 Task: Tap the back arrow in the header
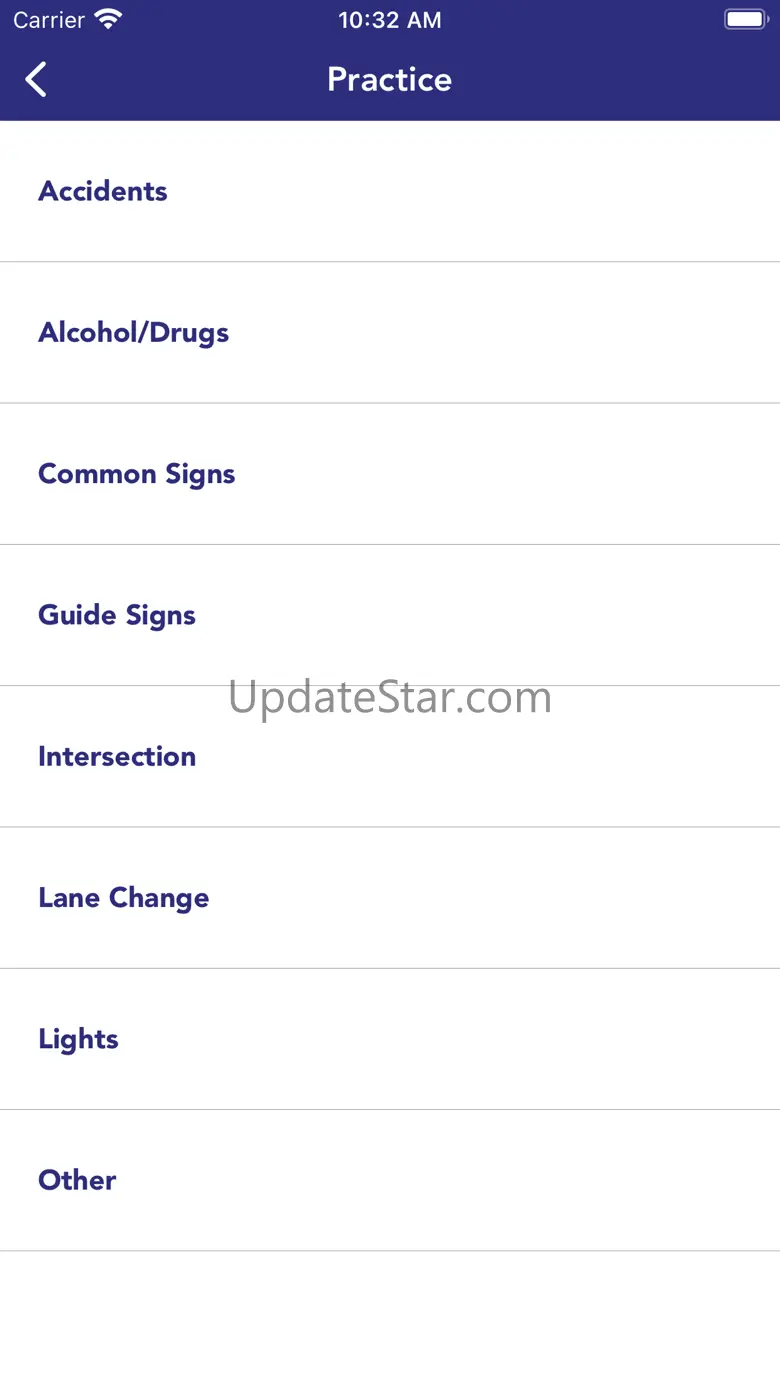click(37, 80)
